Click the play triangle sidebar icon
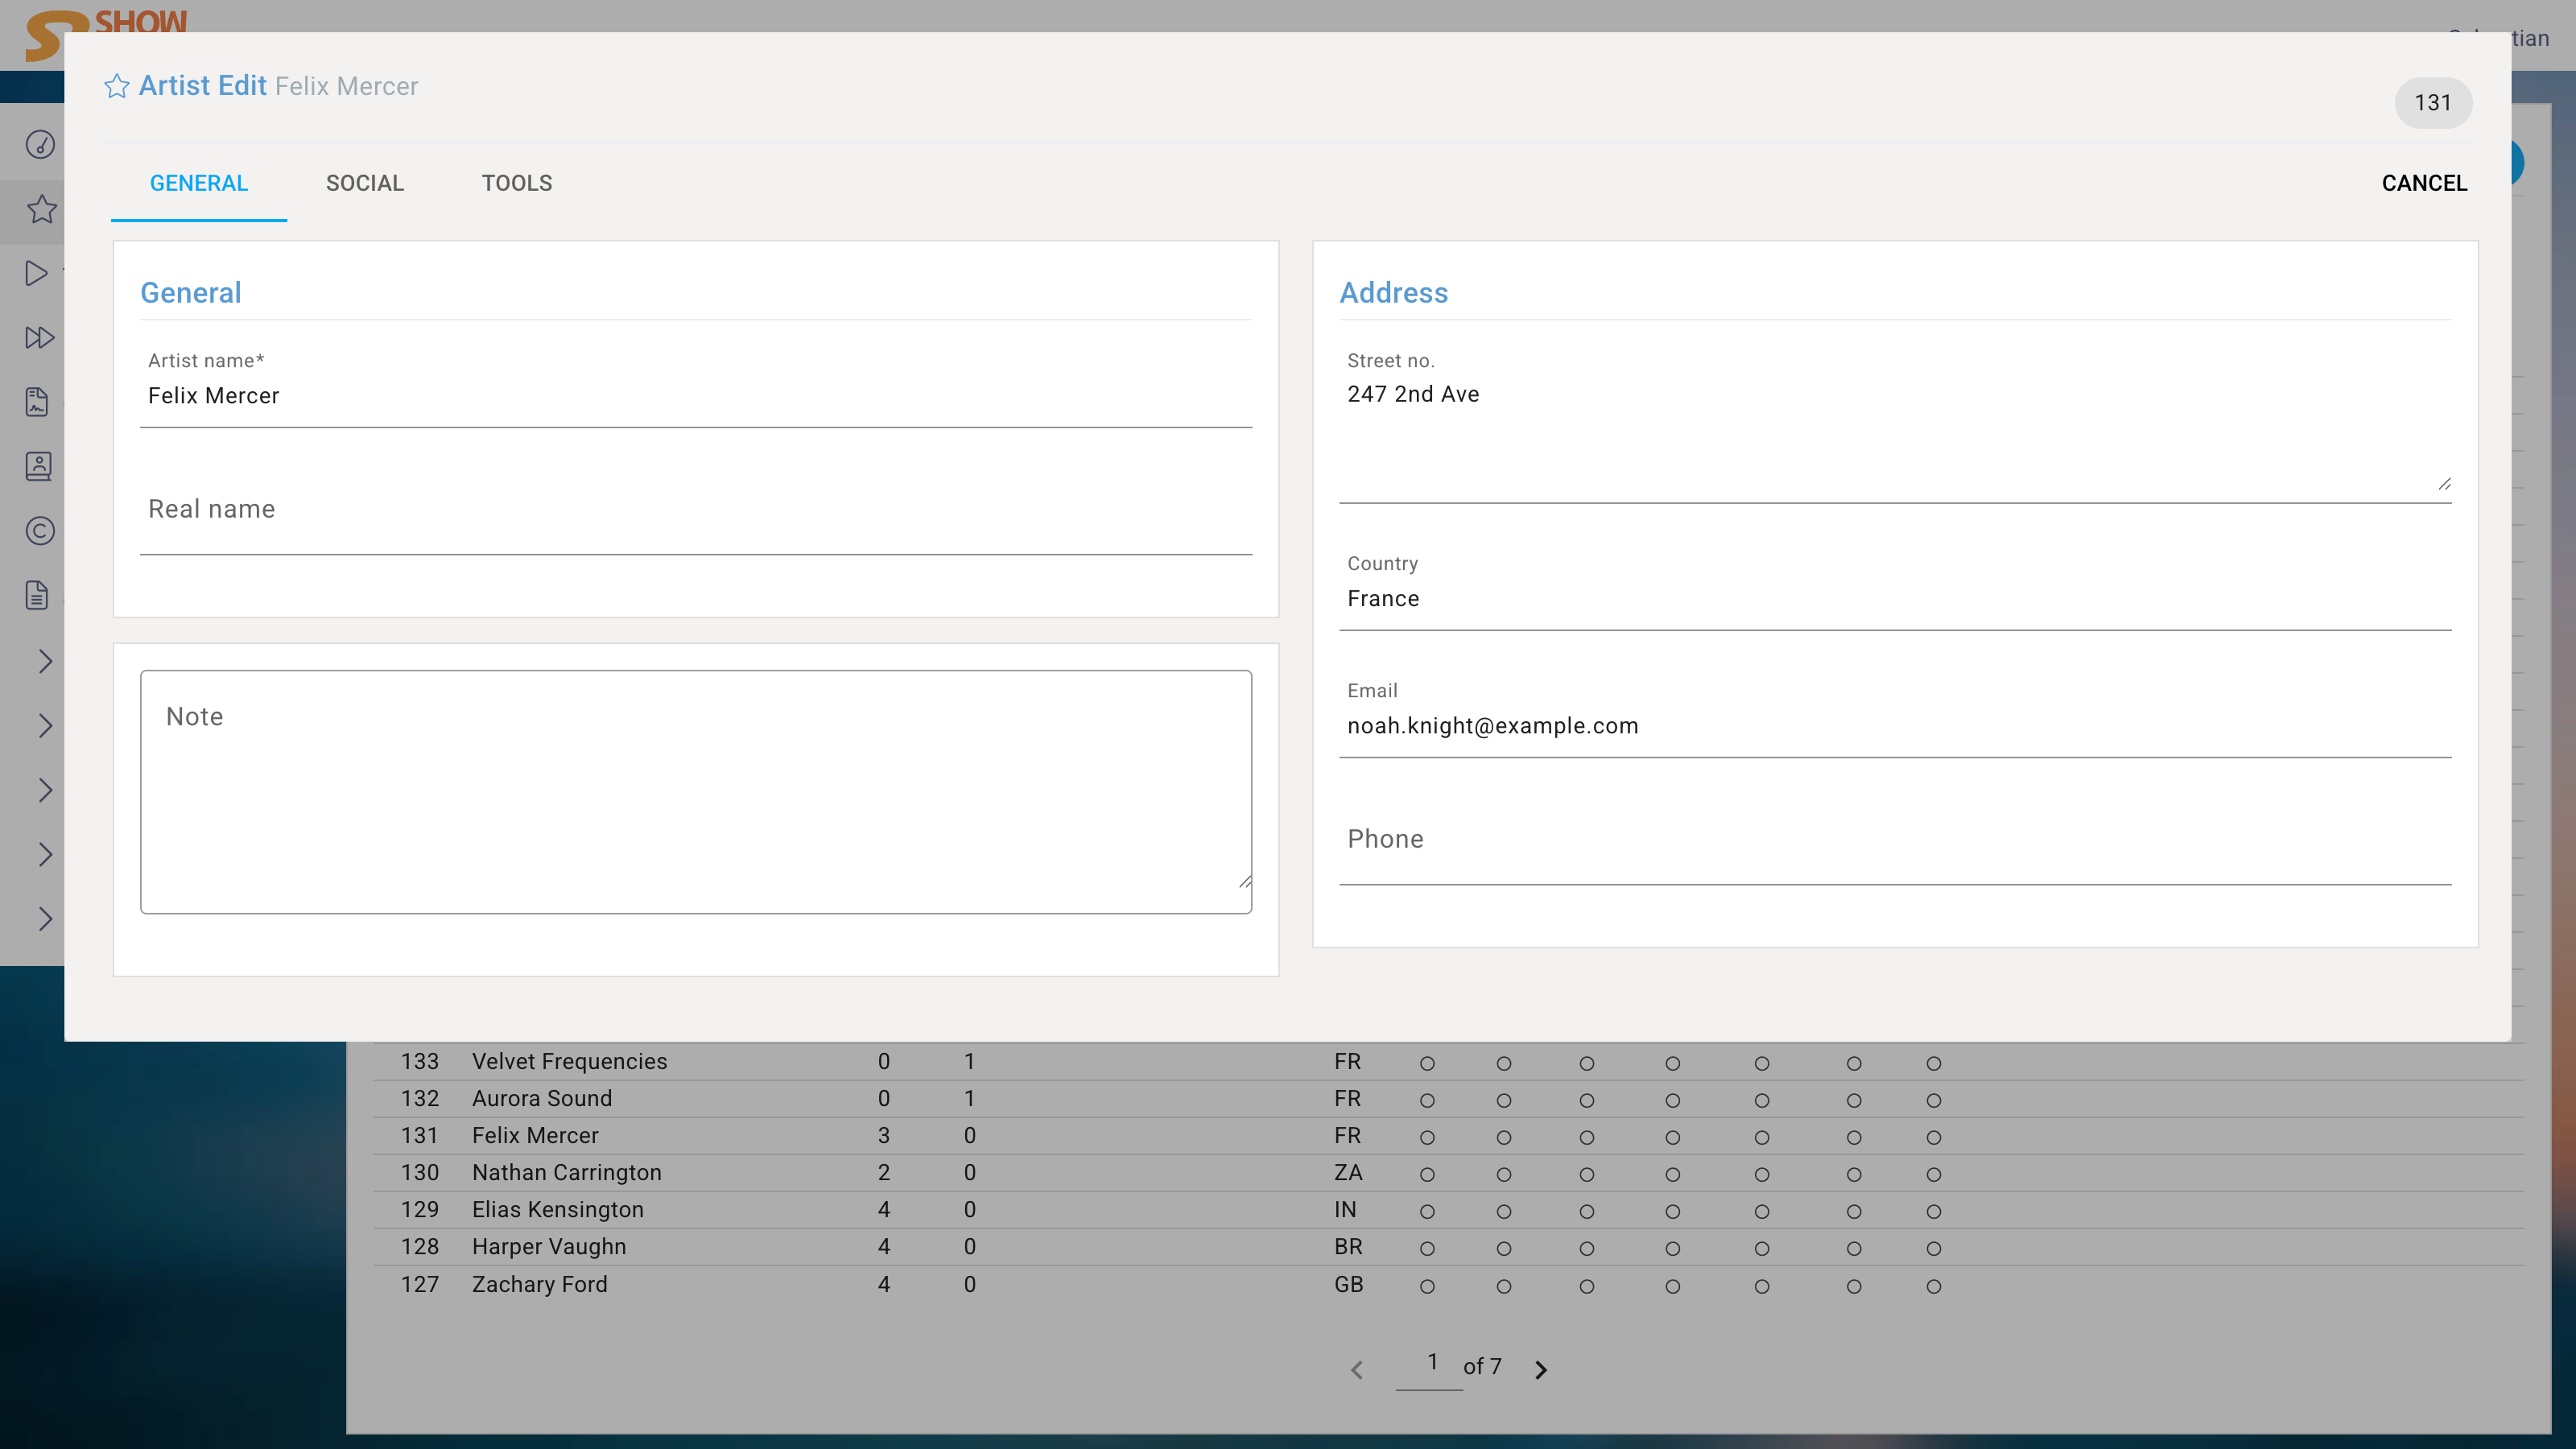 [36, 273]
